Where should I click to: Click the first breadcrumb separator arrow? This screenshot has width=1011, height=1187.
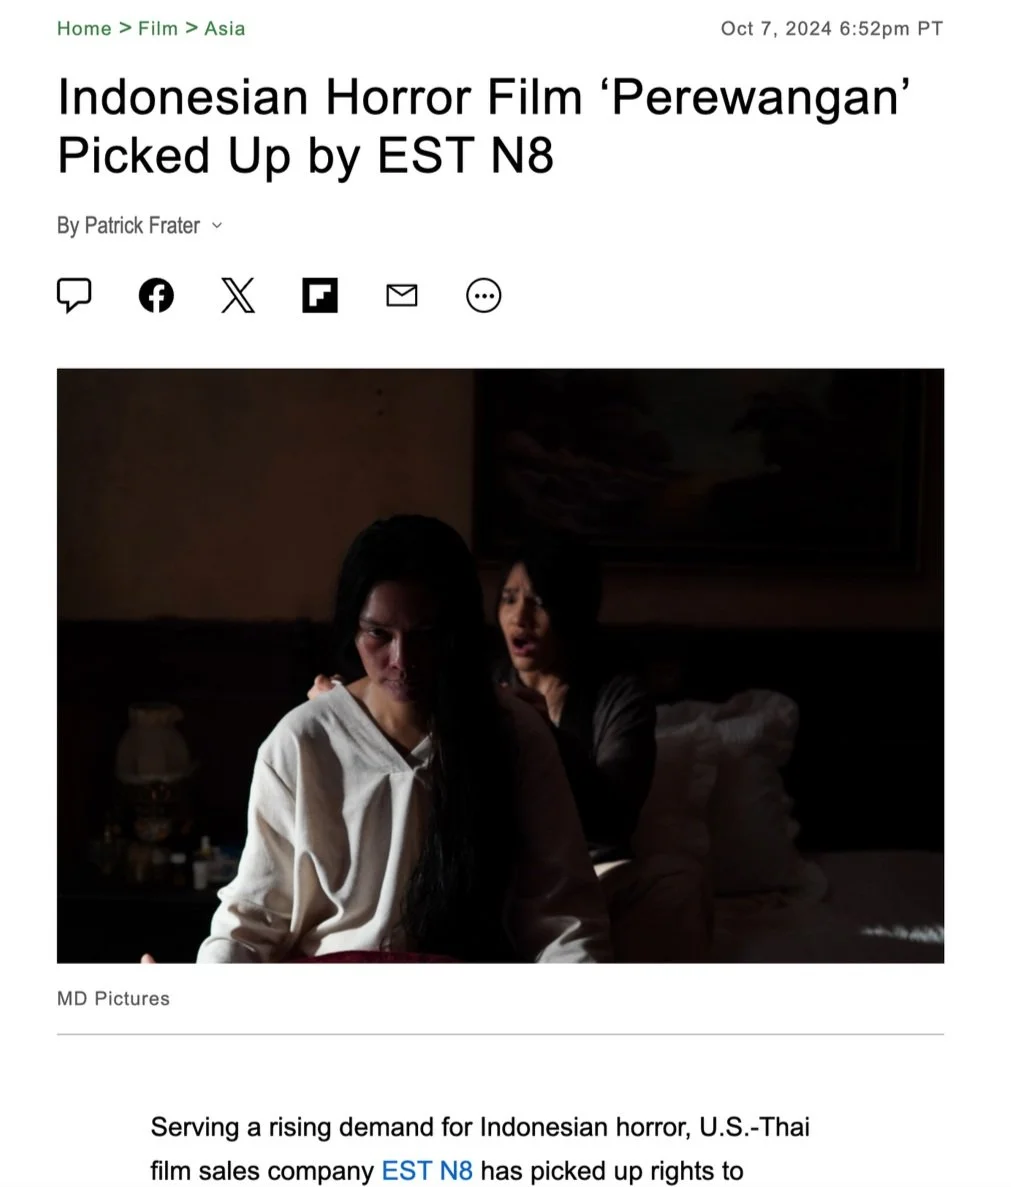[125, 29]
